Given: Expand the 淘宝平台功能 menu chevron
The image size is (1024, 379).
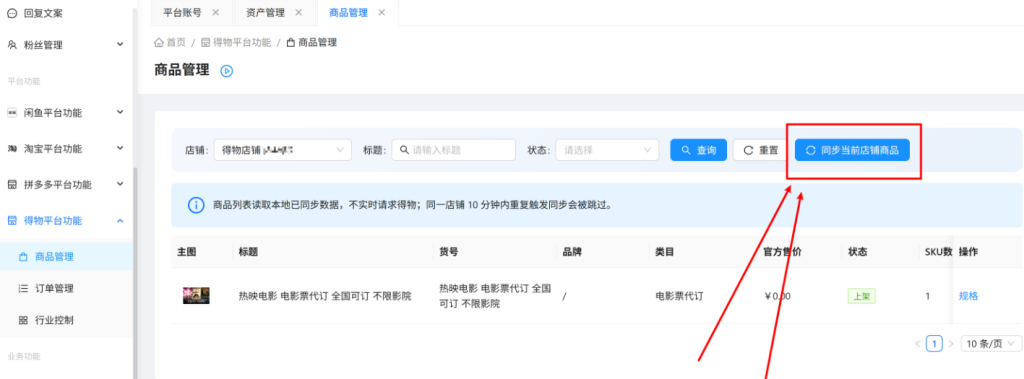Looking at the screenshot, I should [x=120, y=148].
